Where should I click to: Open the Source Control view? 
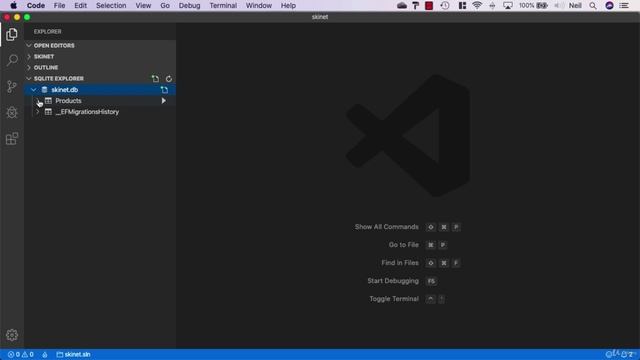pyautogui.click(x=12, y=87)
